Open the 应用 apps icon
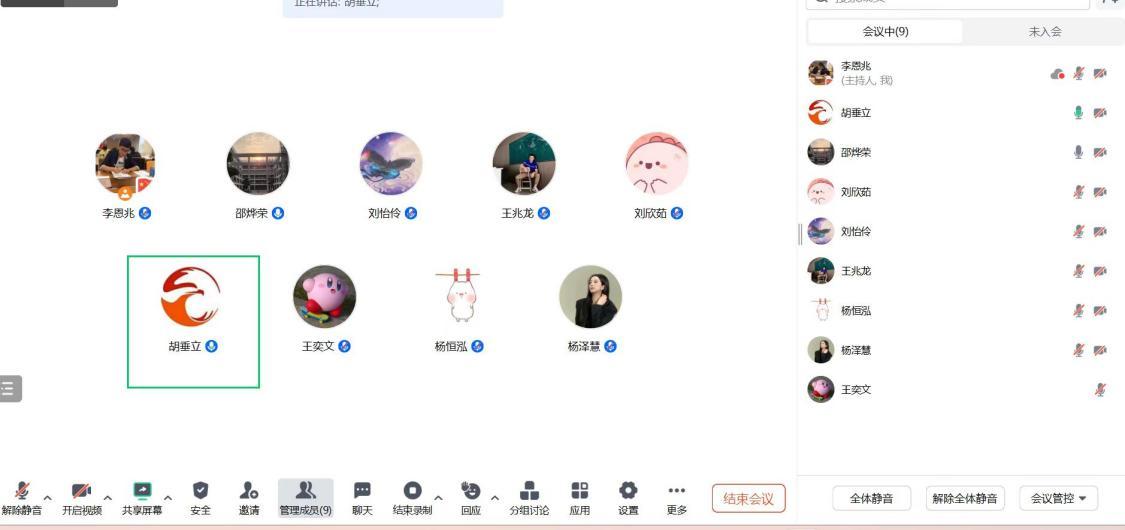The height and width of the screenshot is (530, 1125). 580,491
